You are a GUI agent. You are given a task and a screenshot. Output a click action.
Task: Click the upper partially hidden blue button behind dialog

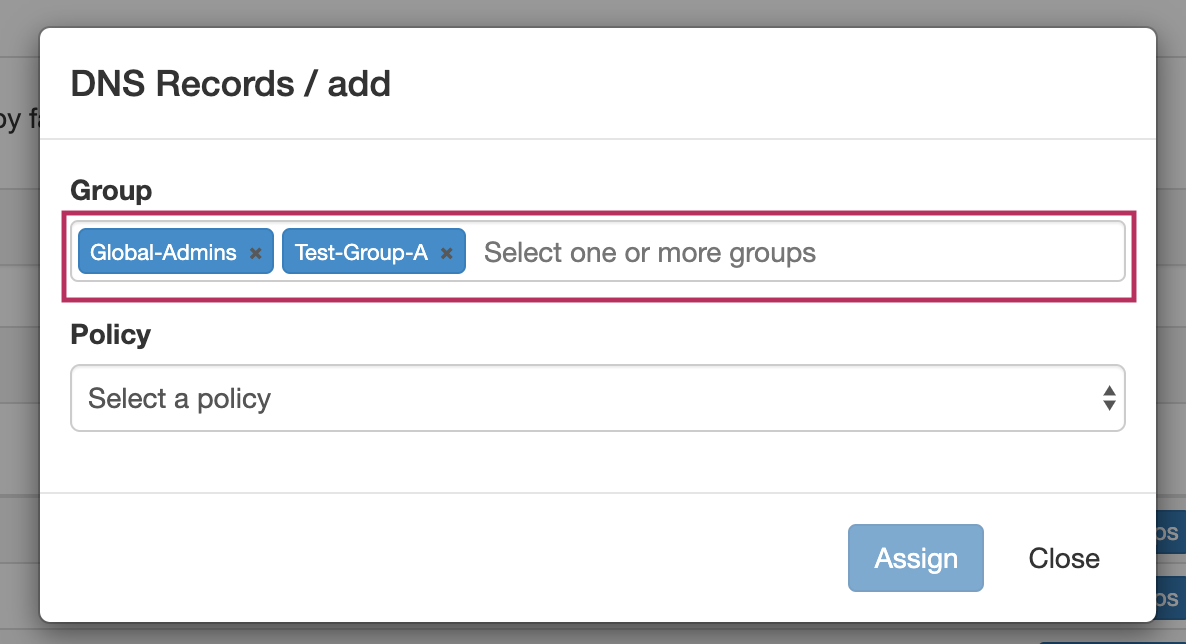tap(1170, 534)
